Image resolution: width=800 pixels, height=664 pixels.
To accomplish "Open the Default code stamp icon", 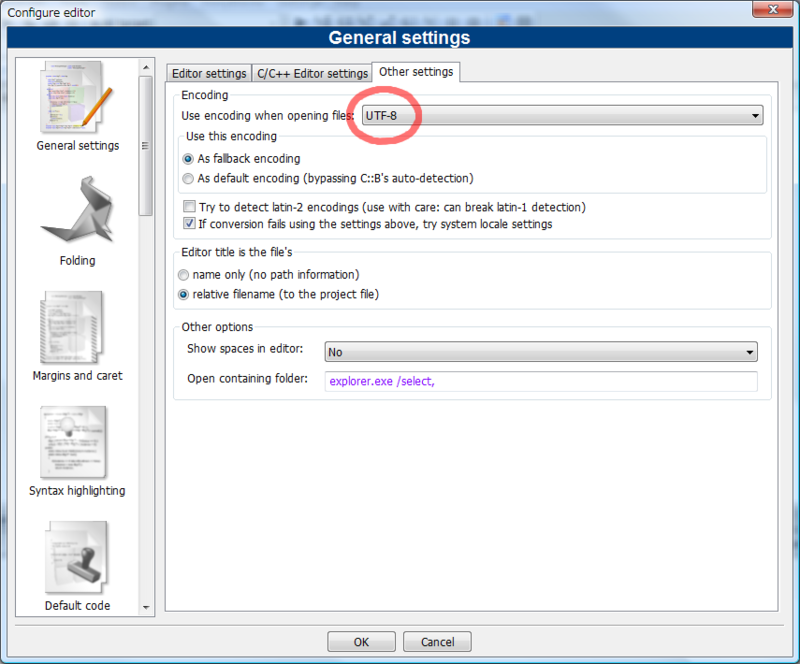I will (77, 558).
